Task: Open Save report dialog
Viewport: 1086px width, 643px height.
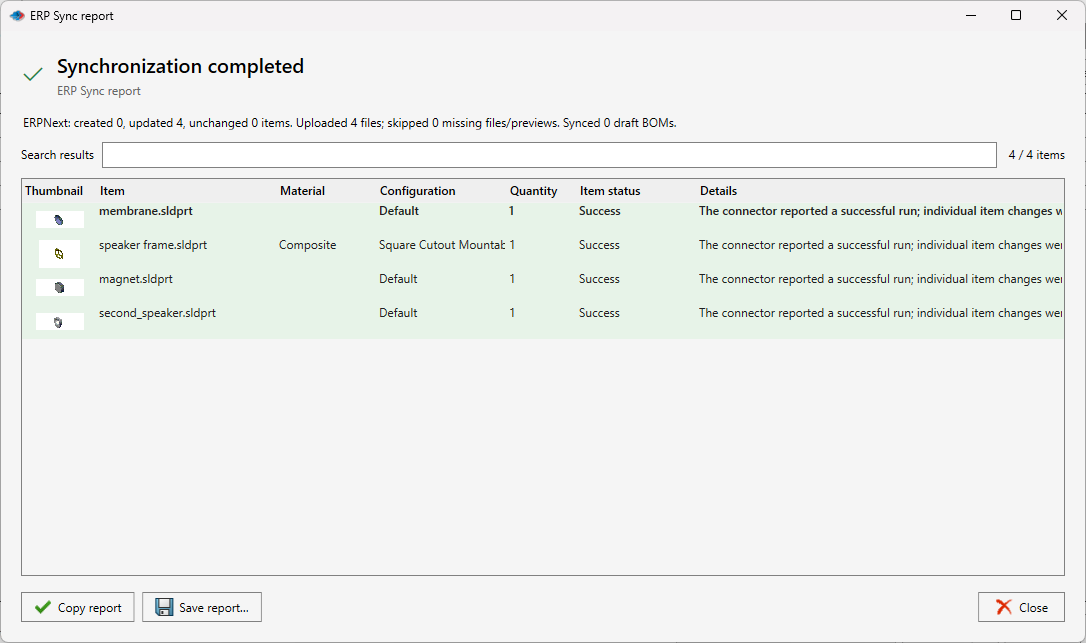Action: 202,607
